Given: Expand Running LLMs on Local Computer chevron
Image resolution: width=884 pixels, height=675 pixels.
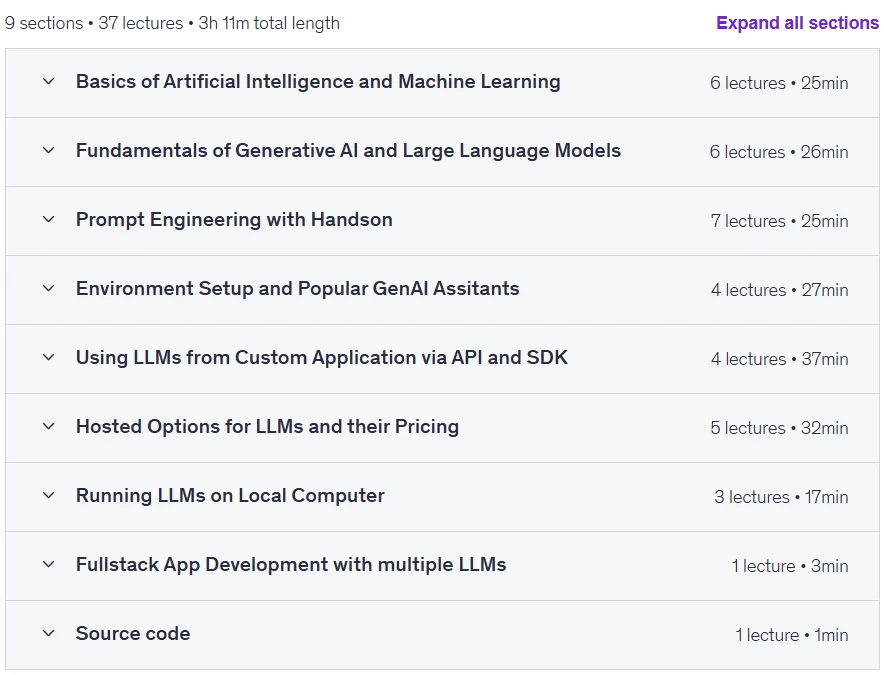Looking at the screenshot, I should coord(48,496).
